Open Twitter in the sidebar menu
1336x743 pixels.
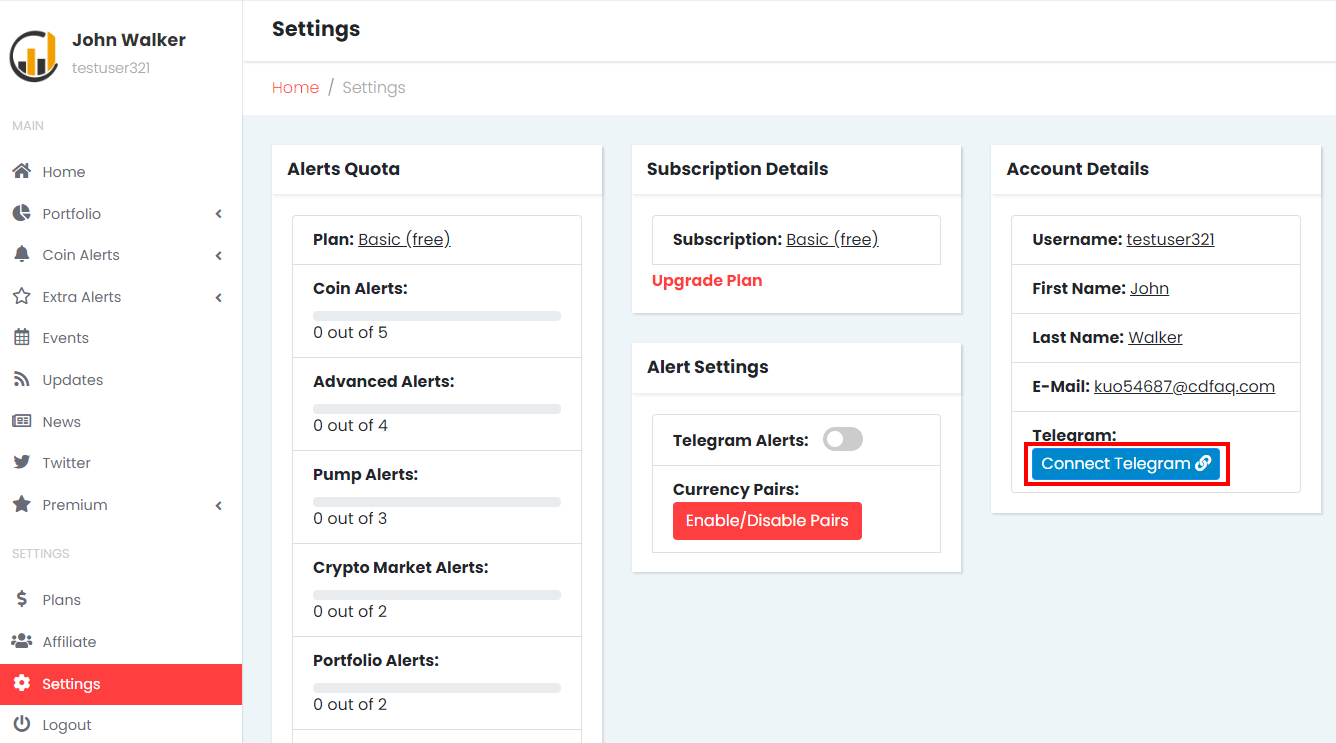pyautogui.click(x=121, y=462)
